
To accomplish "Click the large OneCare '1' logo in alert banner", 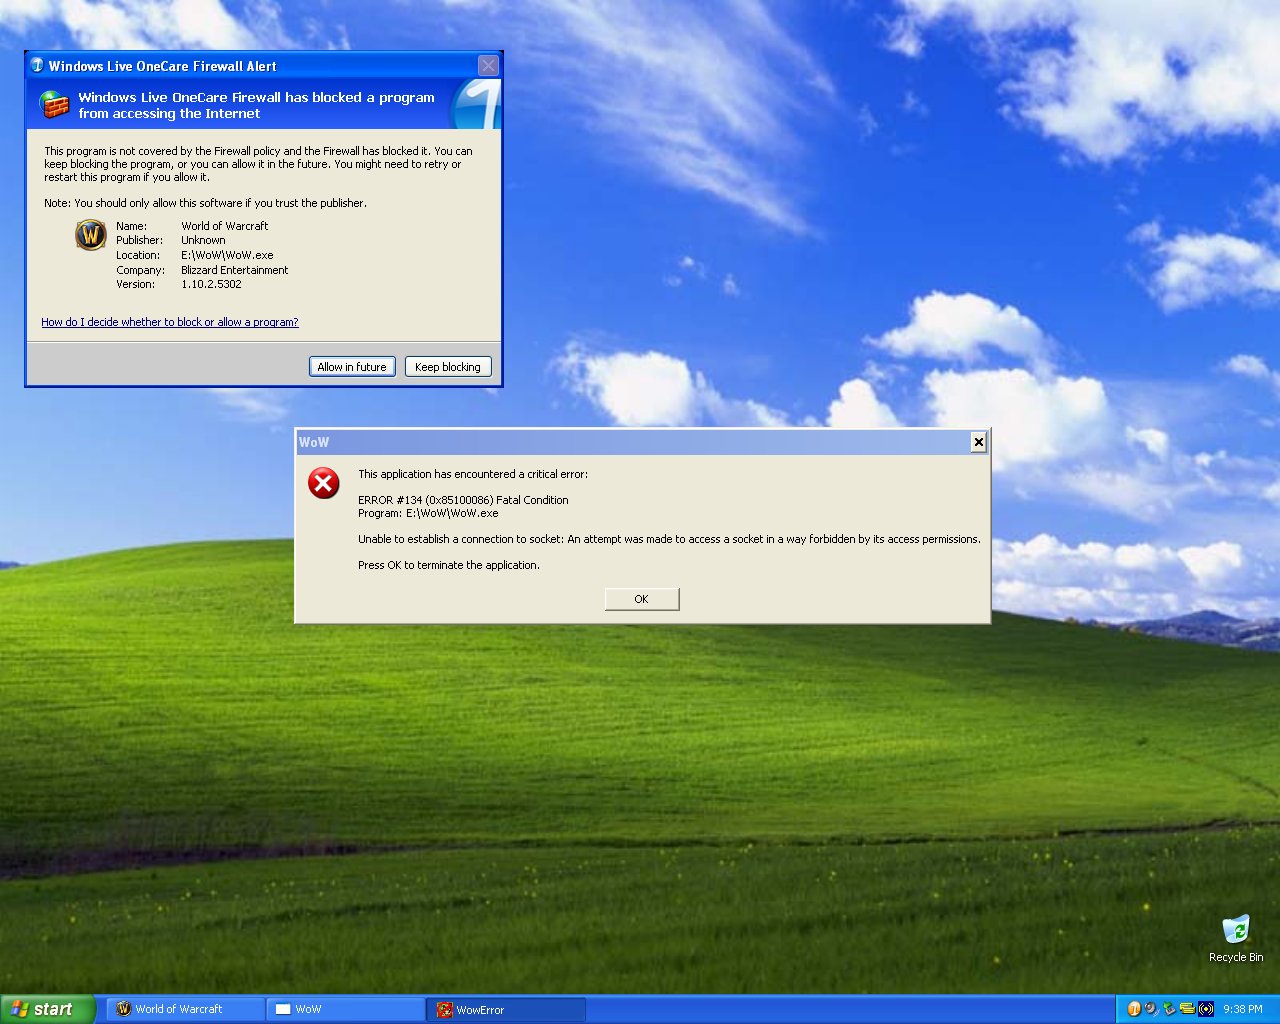I will [475, 104].
